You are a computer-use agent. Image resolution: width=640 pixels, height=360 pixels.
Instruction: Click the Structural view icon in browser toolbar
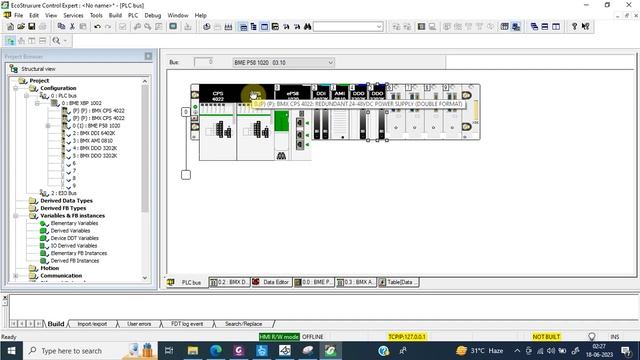(10, 41)
